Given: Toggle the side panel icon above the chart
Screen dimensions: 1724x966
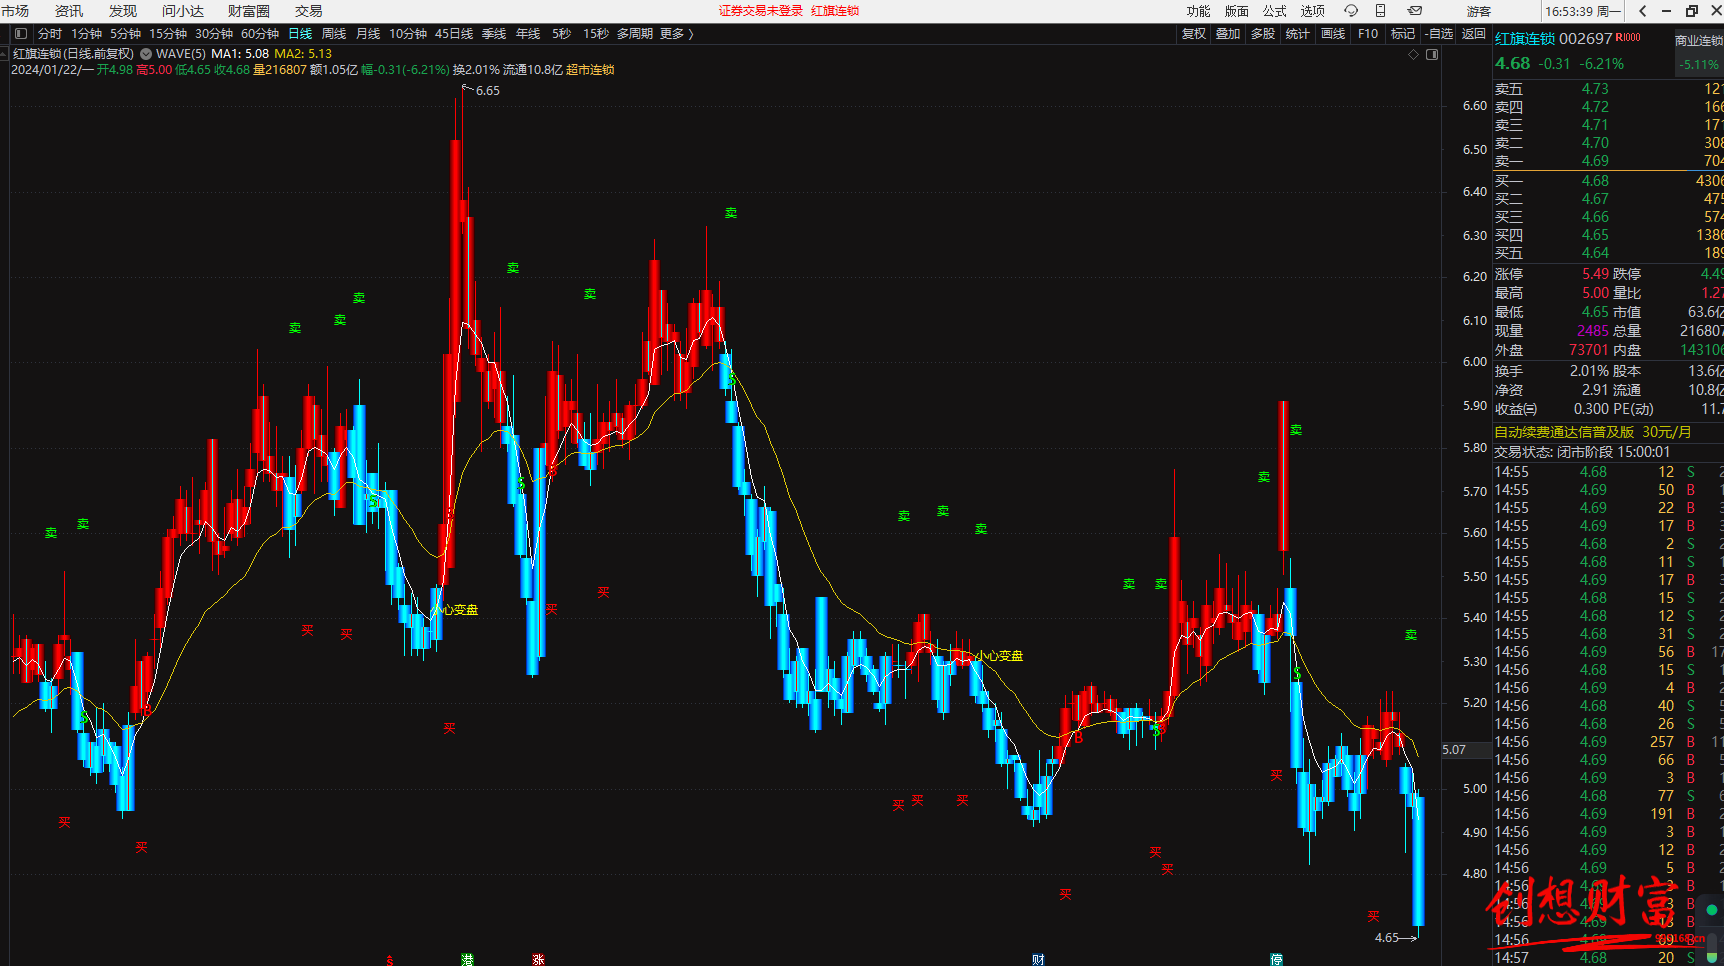Looking at the screenshot, I should click(x=1432, y=55).
